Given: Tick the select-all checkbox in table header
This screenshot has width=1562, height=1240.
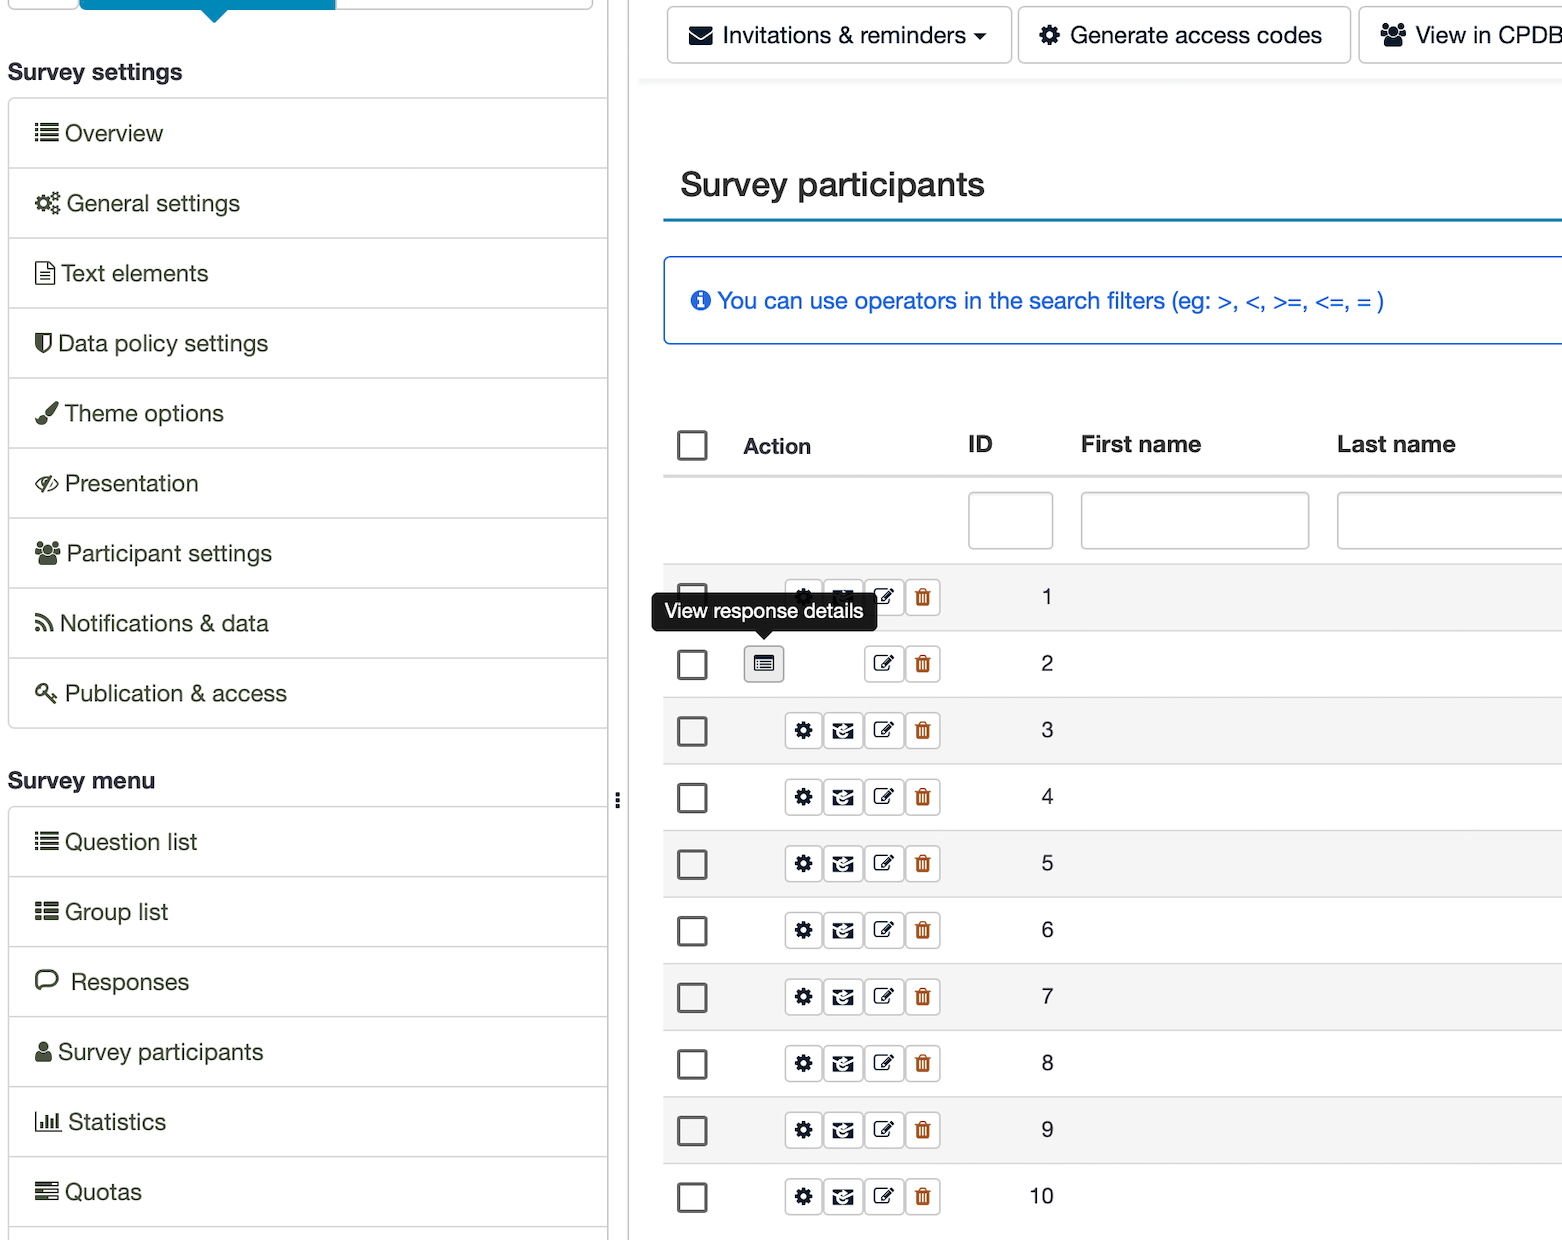Looking at the screenshot, I should pos(692,446).
